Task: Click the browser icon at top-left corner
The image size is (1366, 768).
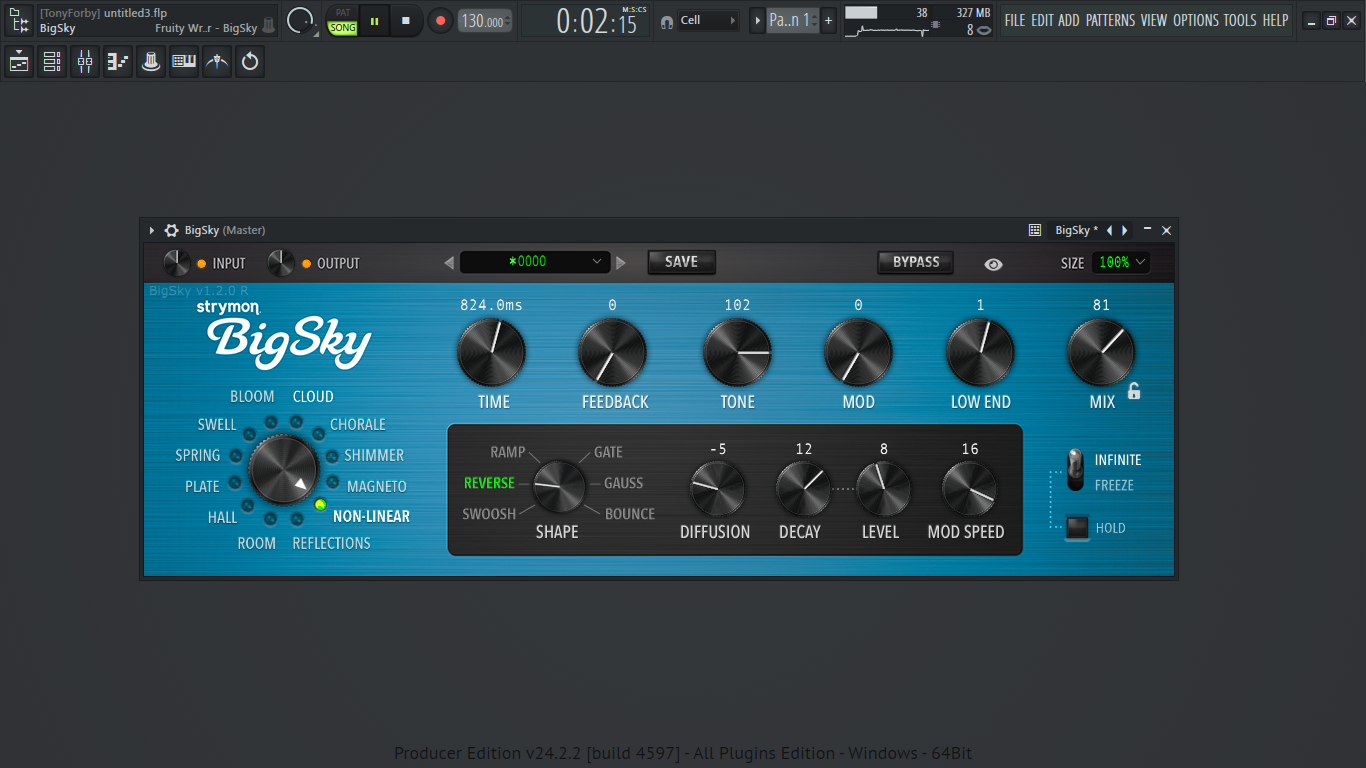Action: coord(19,20)
